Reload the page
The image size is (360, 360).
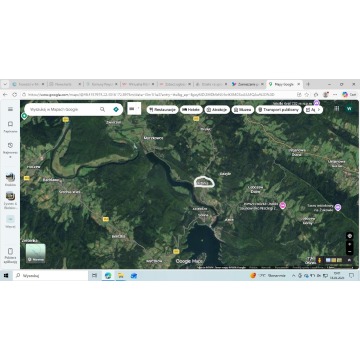[14, 95]
